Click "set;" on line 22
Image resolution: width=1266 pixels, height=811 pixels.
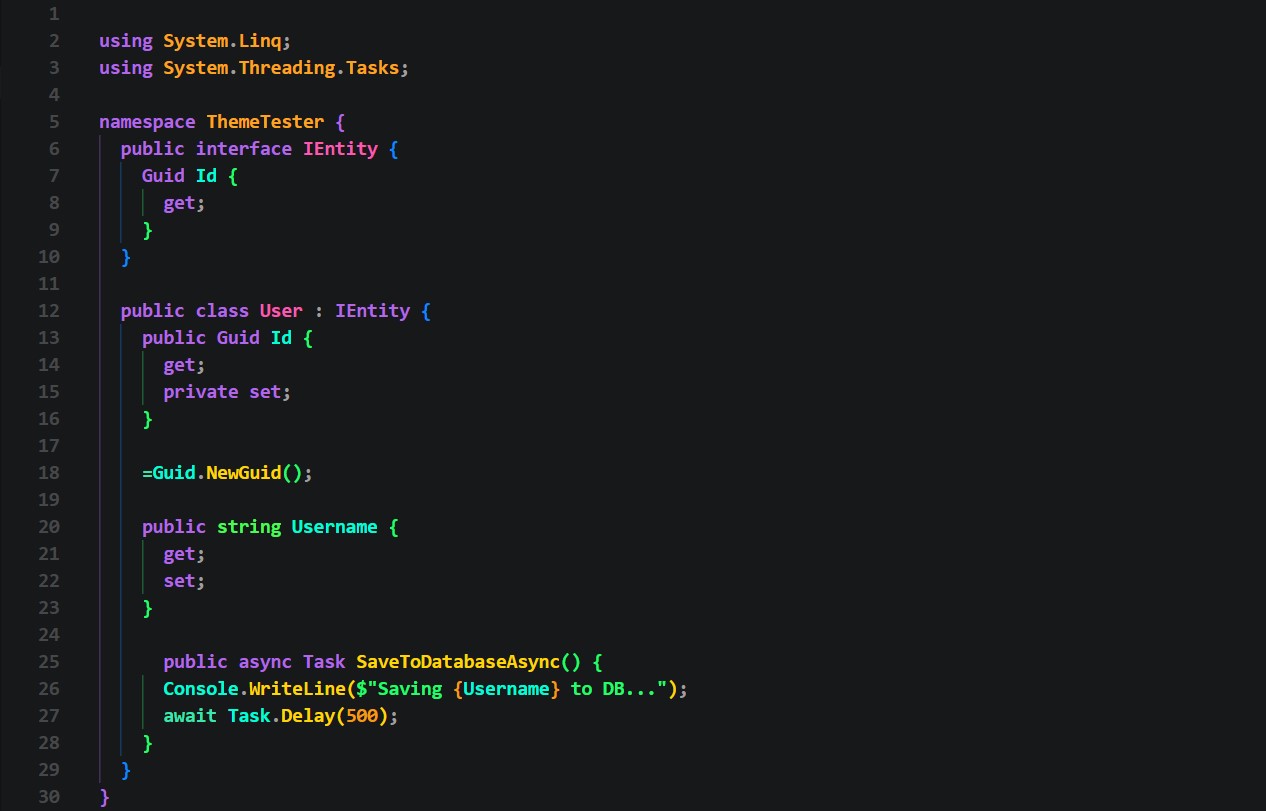(x=185, y=581)
